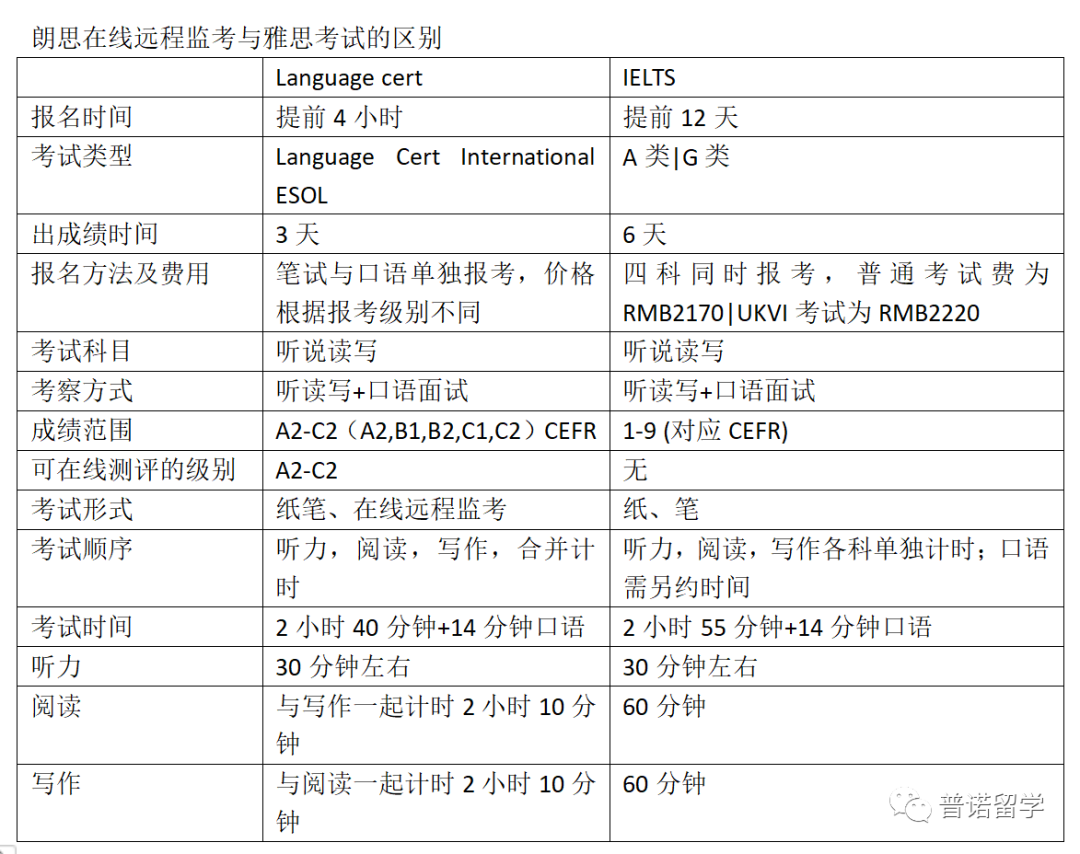Click the row label 考试类型
1080x854 pixels.
coord(82,156)
